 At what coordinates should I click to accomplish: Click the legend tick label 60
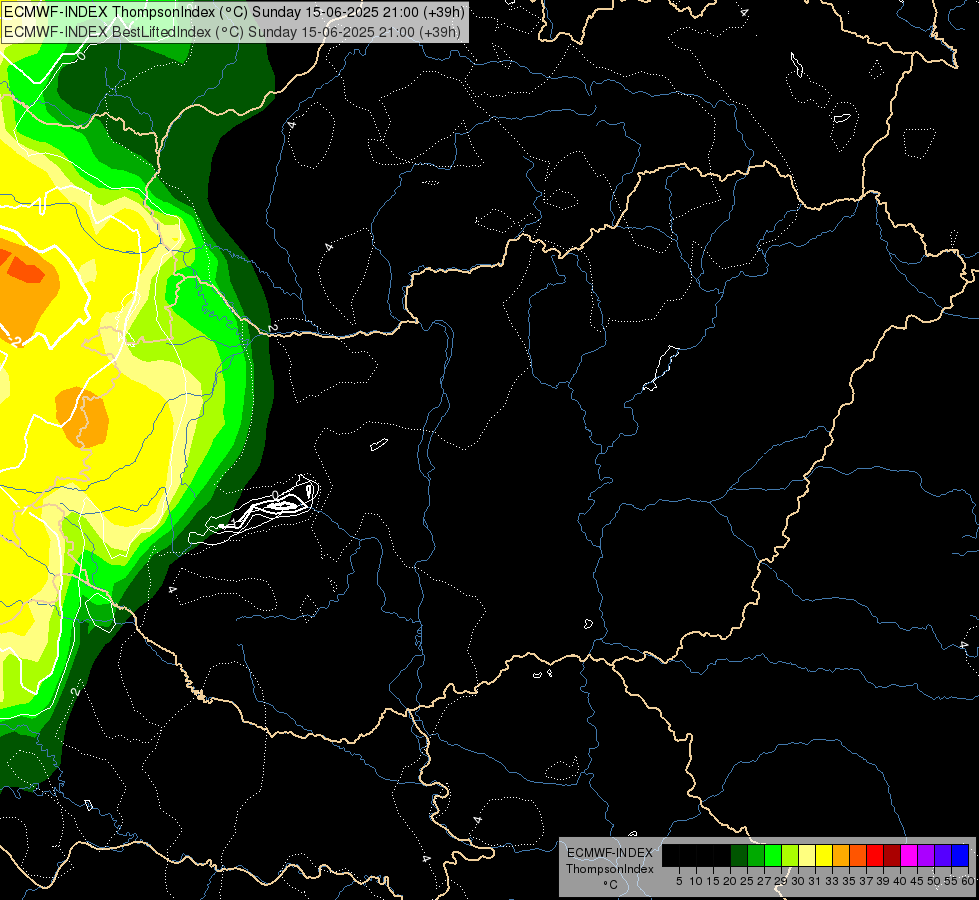[967, 881]
